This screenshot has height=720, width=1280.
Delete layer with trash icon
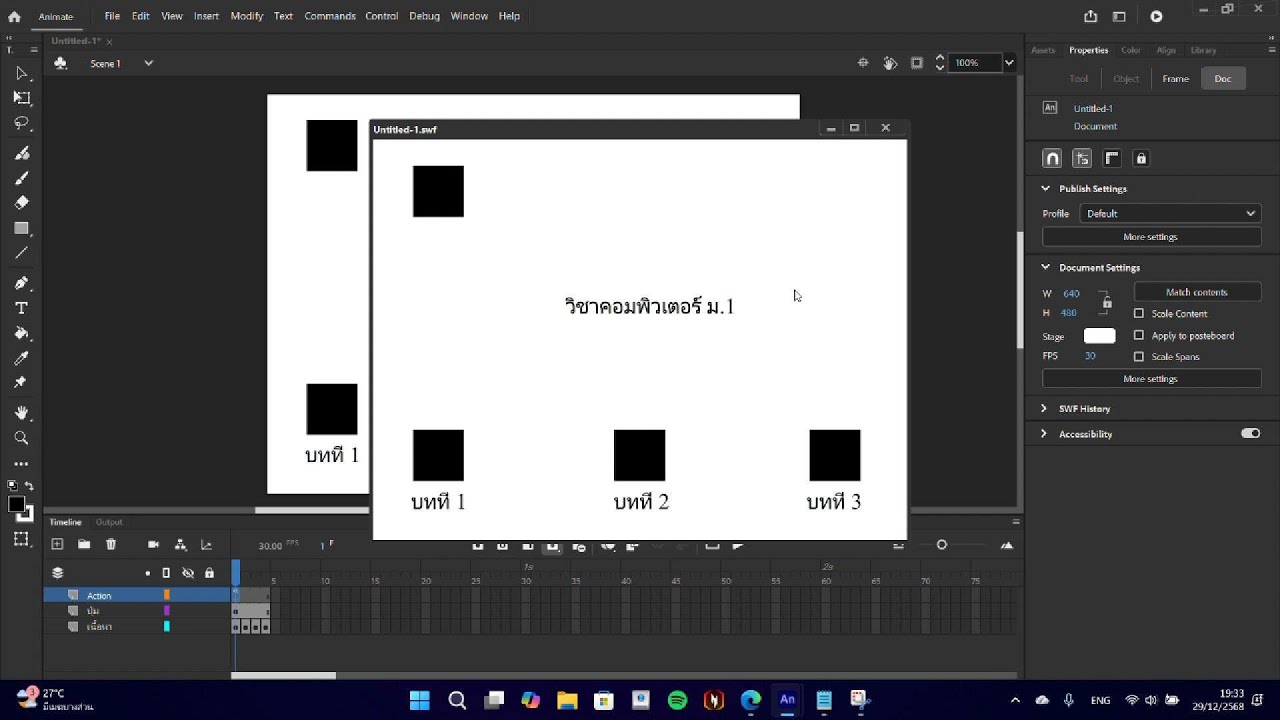pos(111,544)
